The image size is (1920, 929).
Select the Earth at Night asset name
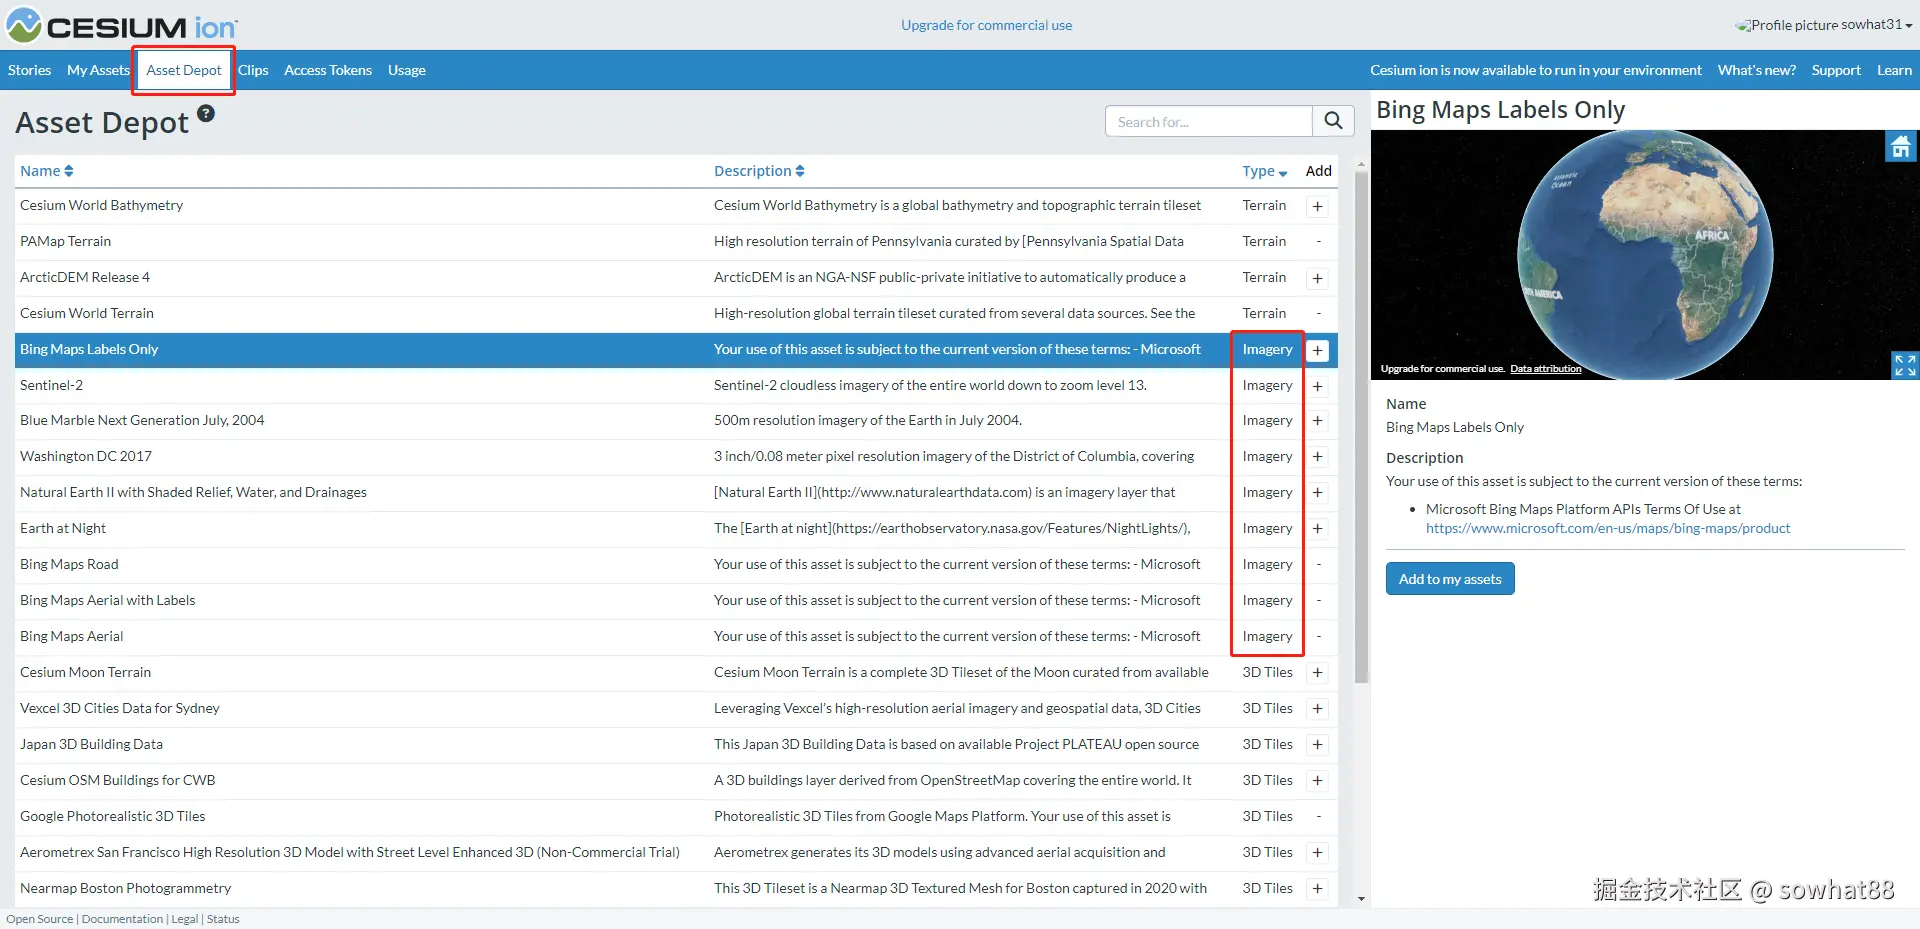click(63, 528)
